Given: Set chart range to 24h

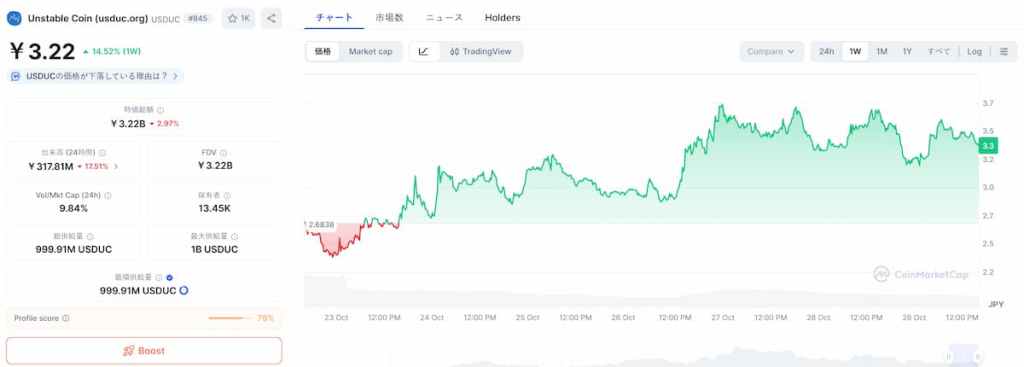Looking at the screenshot, I should pyautogui.click(x=827, y=52).
